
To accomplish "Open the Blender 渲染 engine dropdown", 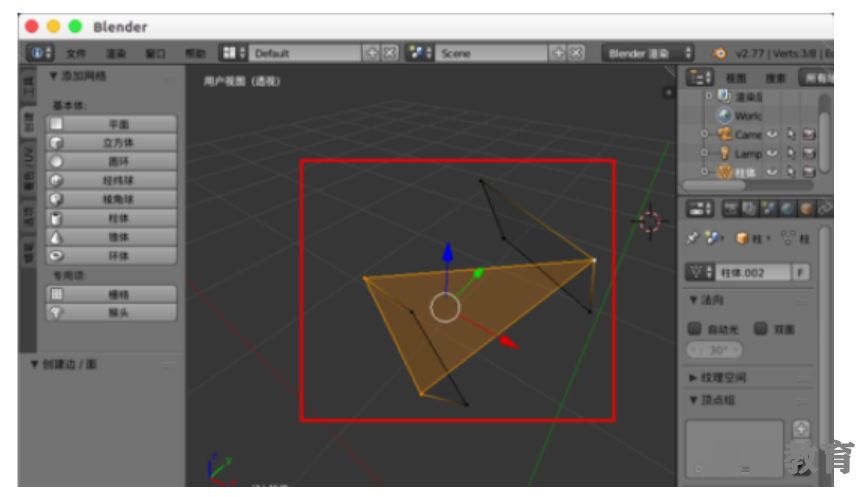I will tap(648, 53).
